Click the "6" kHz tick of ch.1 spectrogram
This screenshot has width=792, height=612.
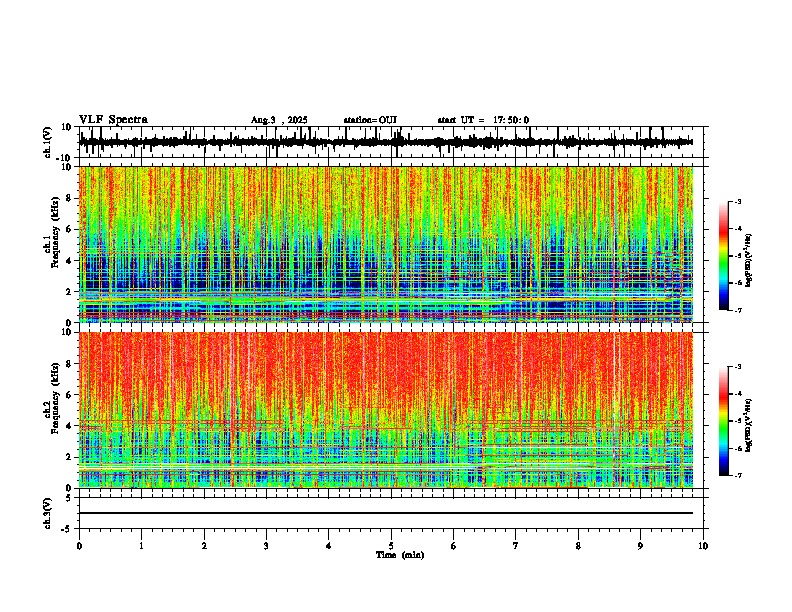[70, 229]
